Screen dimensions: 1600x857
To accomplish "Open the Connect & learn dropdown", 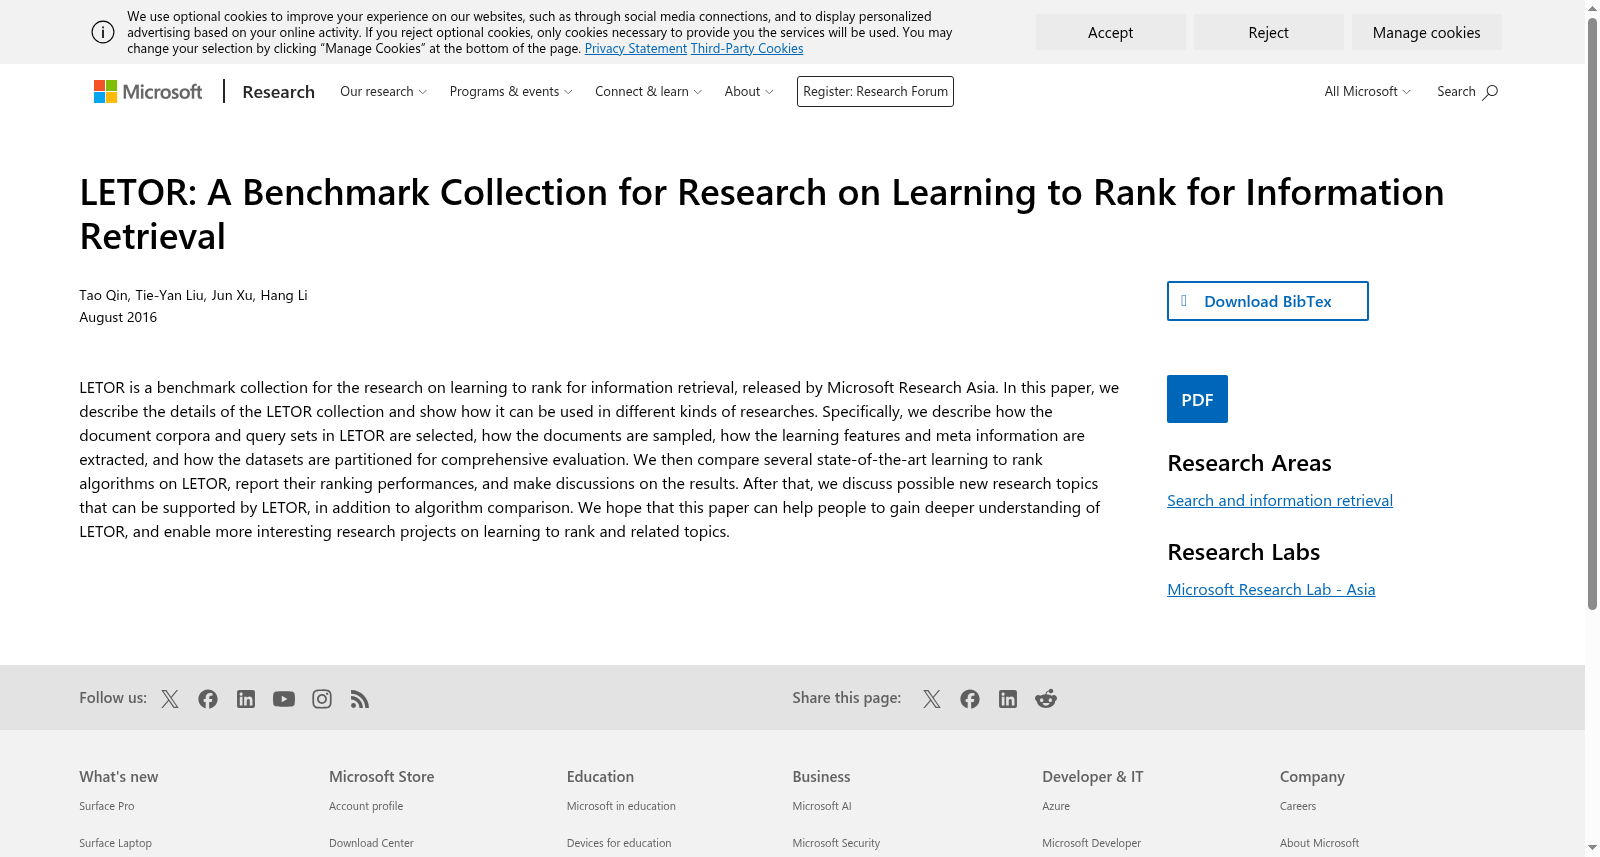I will (x=649, y=92).
